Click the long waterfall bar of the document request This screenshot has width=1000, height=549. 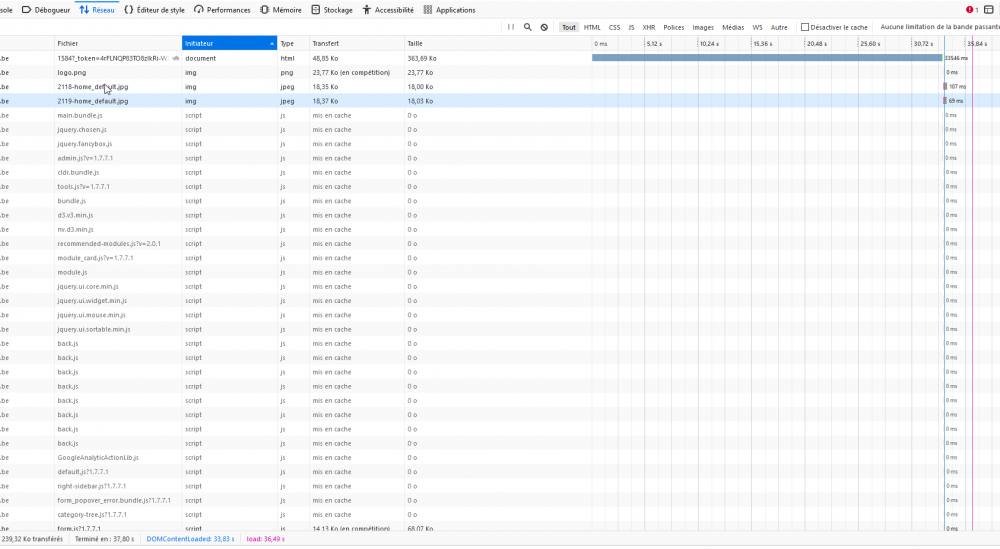767,57
